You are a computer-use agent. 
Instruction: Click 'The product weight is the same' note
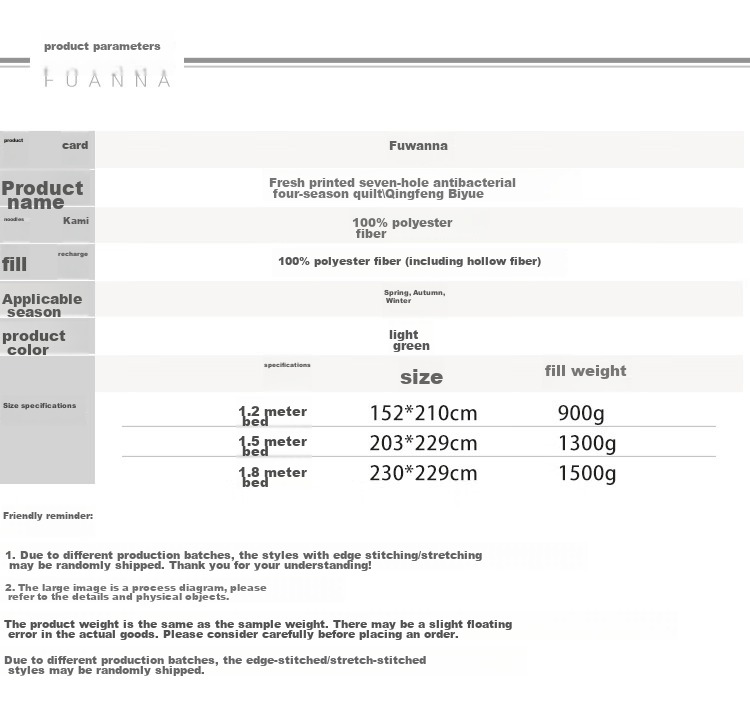click(258, 629)
